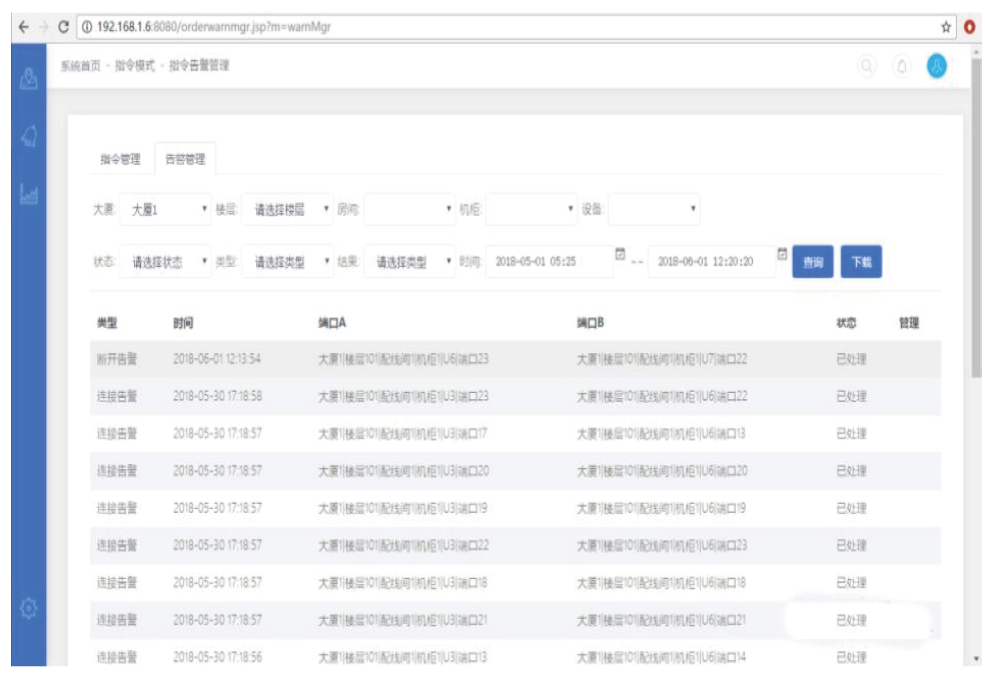Viewport: 985px width, 685px height.
Task: Open notifications bell in top header
Action: point(901,66)
